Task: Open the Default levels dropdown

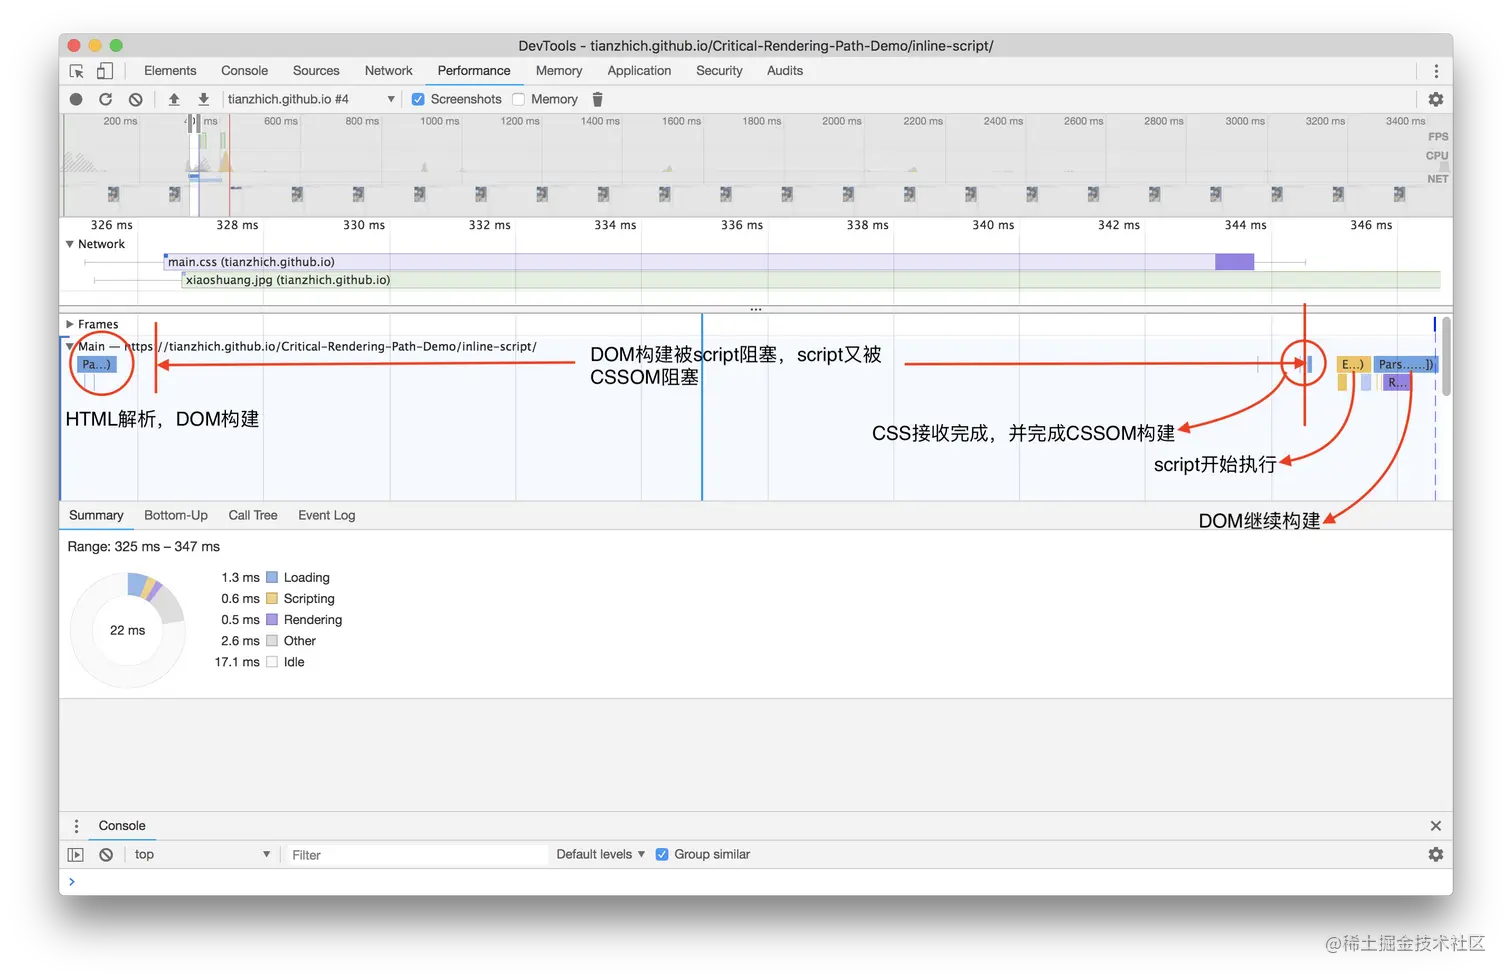Action: [x=600, y=854]
